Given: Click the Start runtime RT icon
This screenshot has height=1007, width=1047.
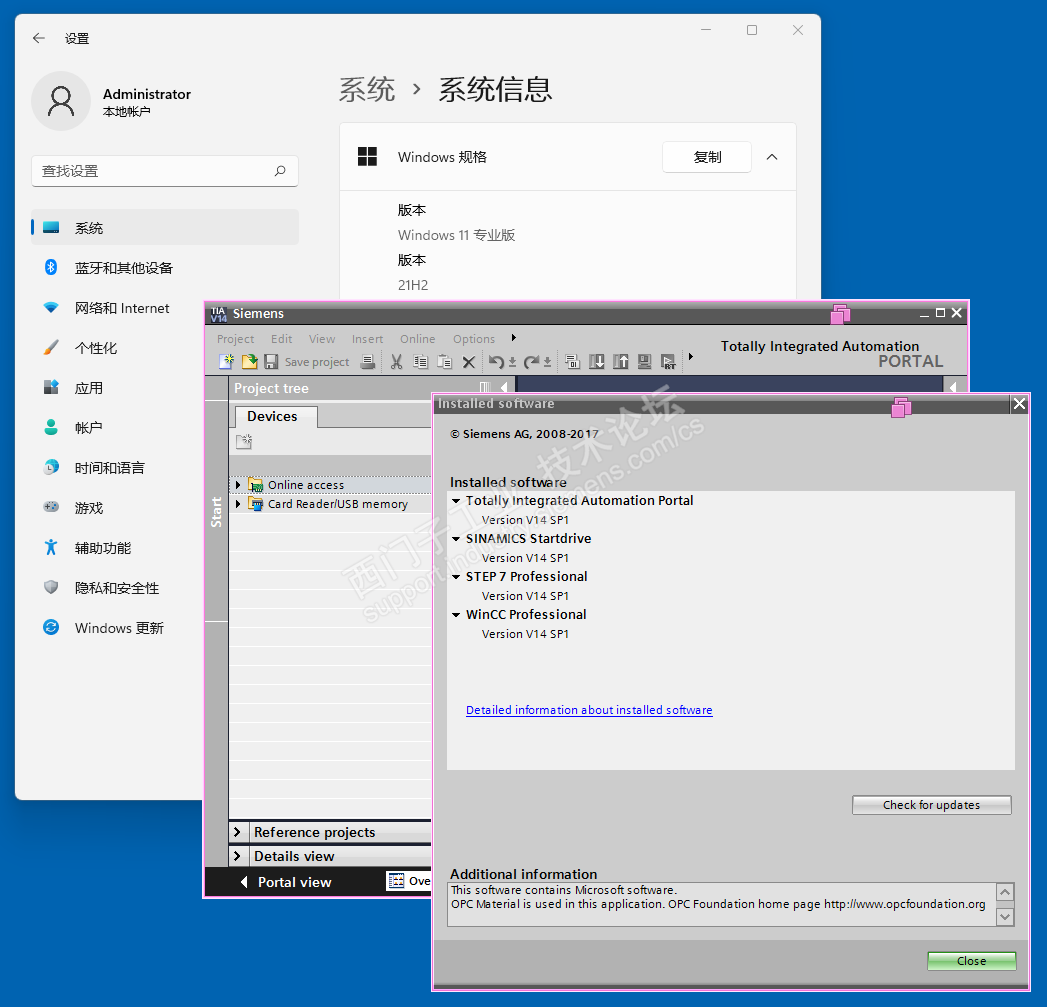Looking at the screenshot, I should pyautogui.click(x=668, y=362).
